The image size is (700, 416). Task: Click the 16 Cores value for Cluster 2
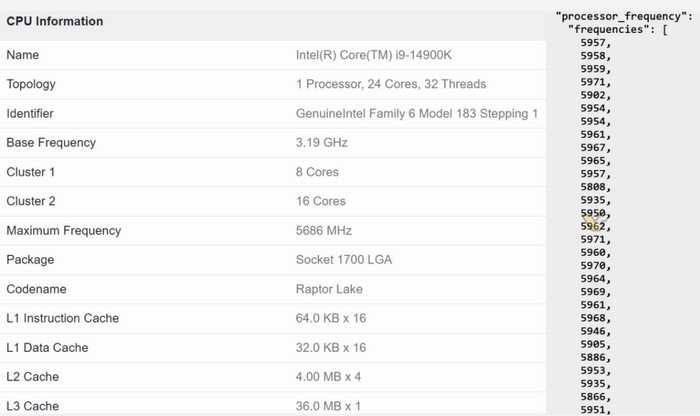click(x=321, y=201)
